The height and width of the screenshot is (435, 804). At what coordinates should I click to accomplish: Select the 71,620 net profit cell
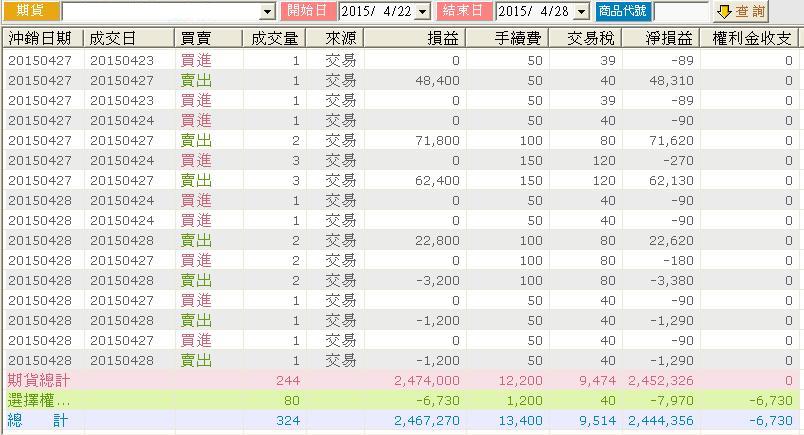(x=671, y=141)
